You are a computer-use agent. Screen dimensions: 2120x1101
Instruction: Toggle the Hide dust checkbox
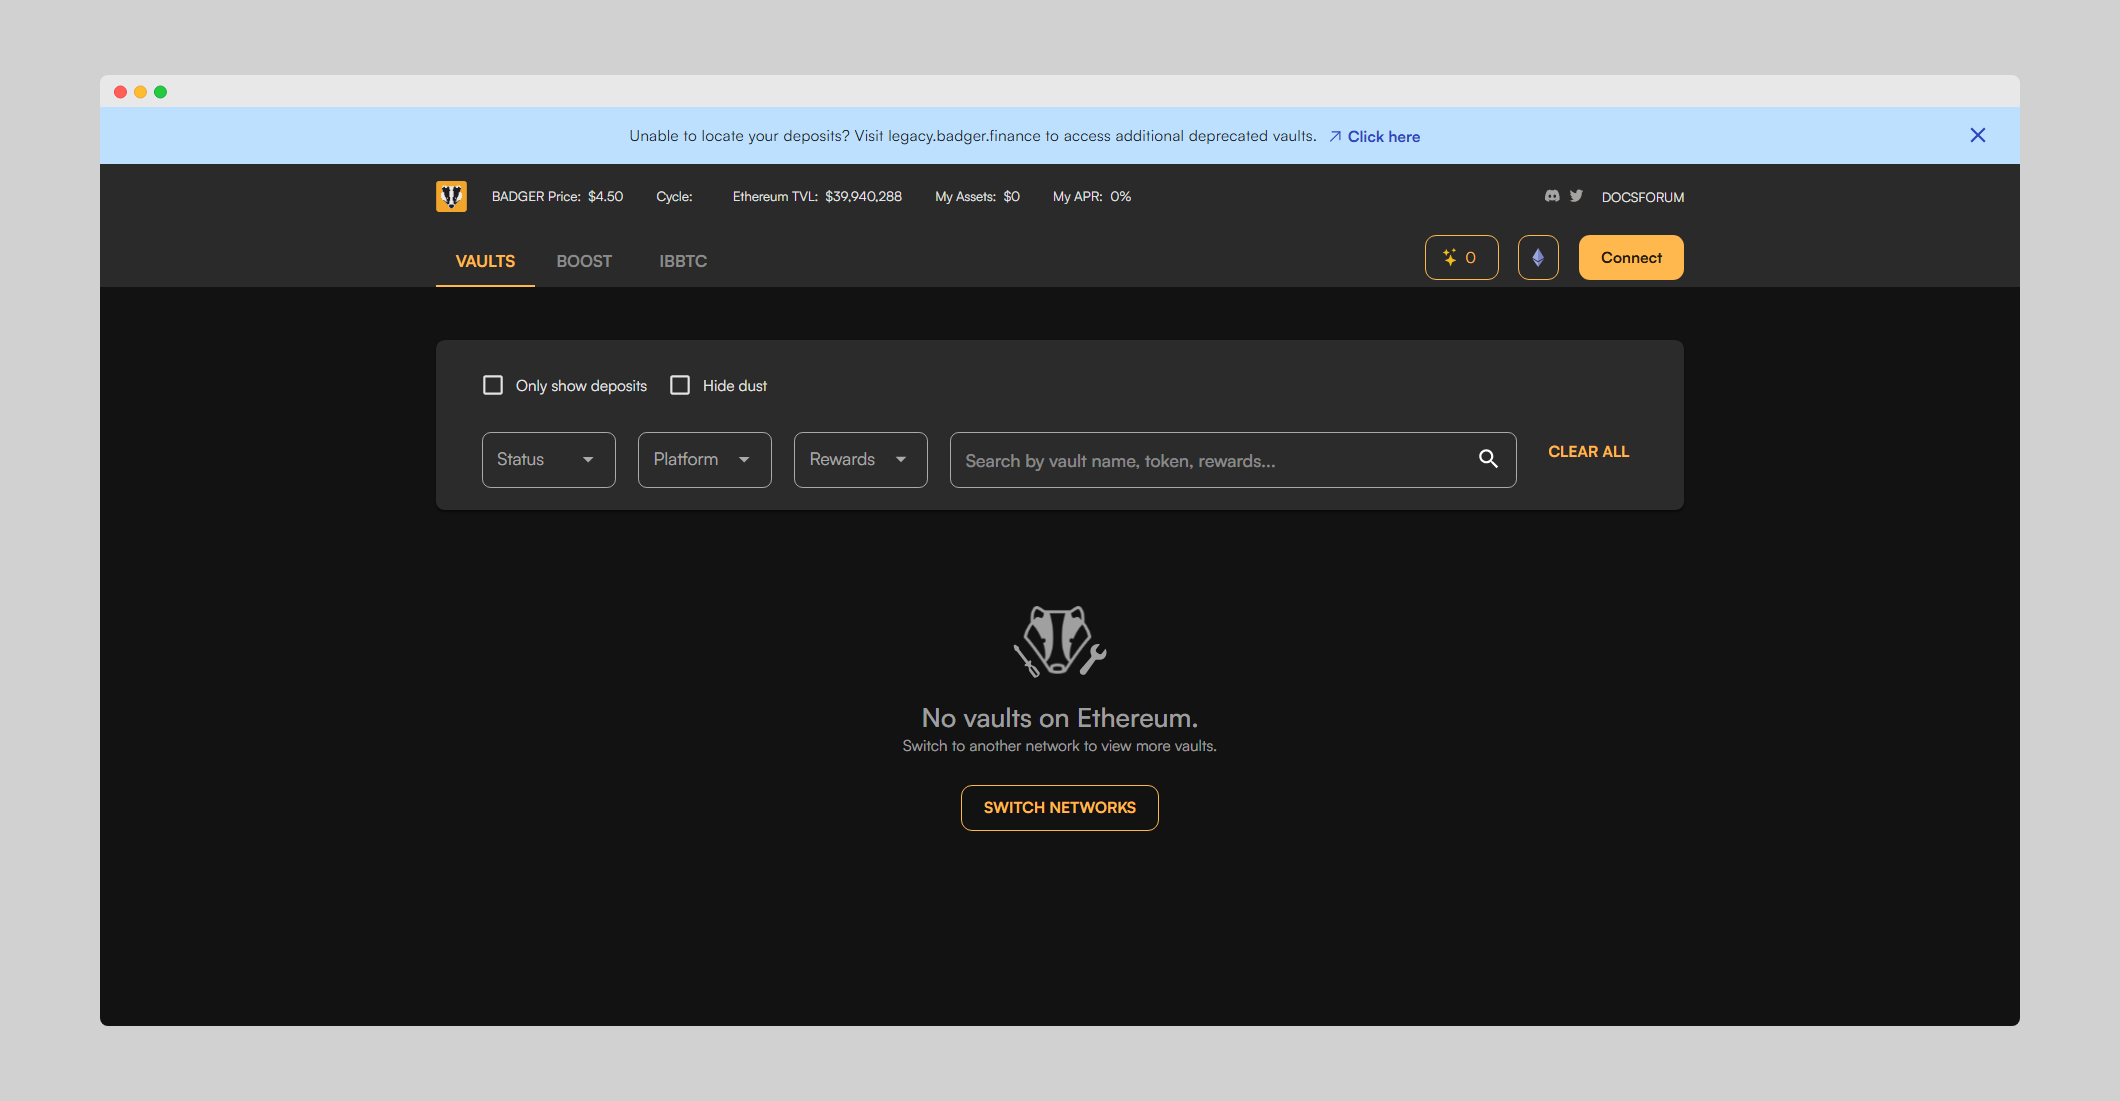pyautogui.click(x=680, y=385)
